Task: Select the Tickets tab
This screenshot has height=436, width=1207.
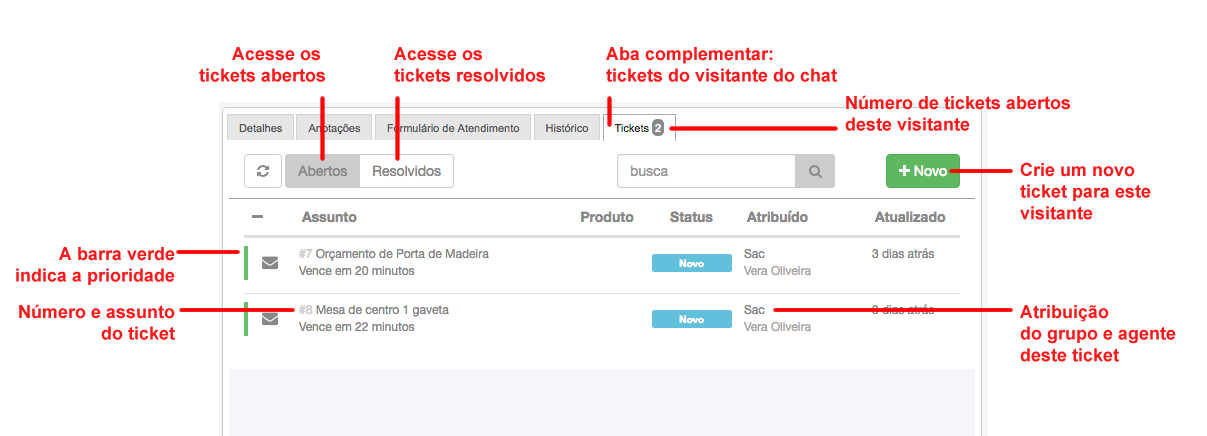Action: pyautogui.click(x=639, y=128)
